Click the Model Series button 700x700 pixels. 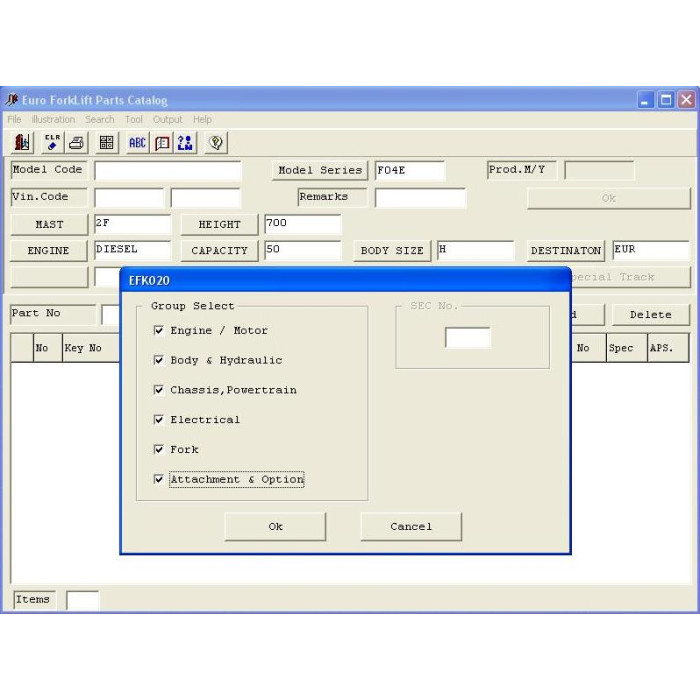(x=320, y=171)
